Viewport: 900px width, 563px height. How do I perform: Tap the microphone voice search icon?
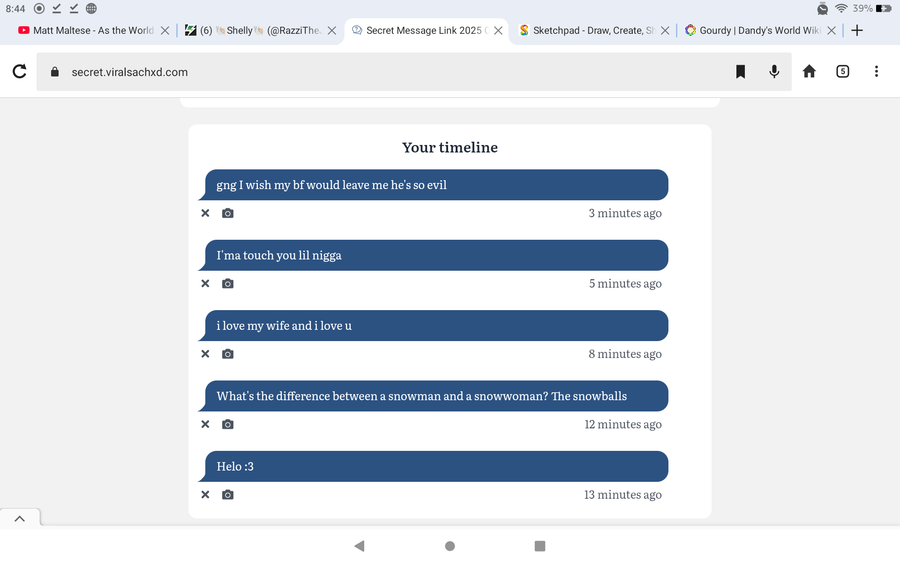pos(774,72)
